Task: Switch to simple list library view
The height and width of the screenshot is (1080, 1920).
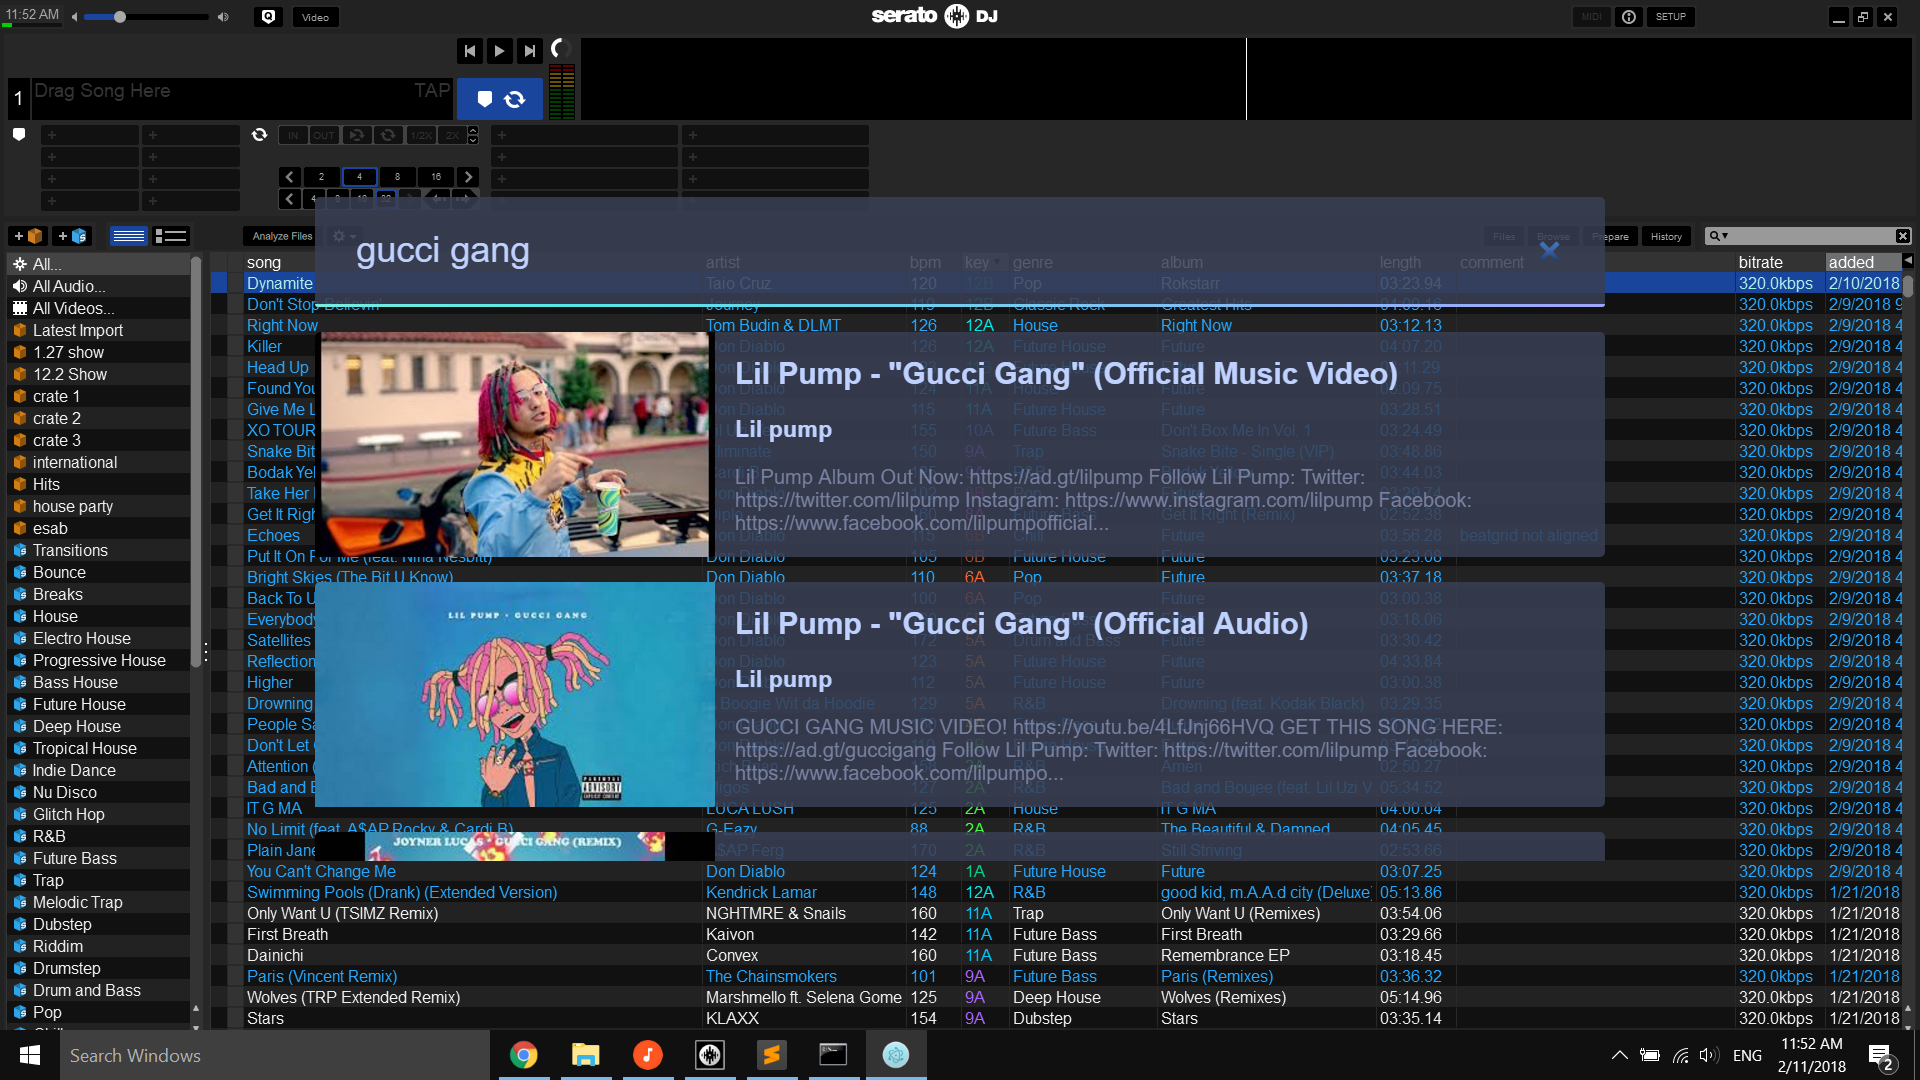Action: pos(129,236)
